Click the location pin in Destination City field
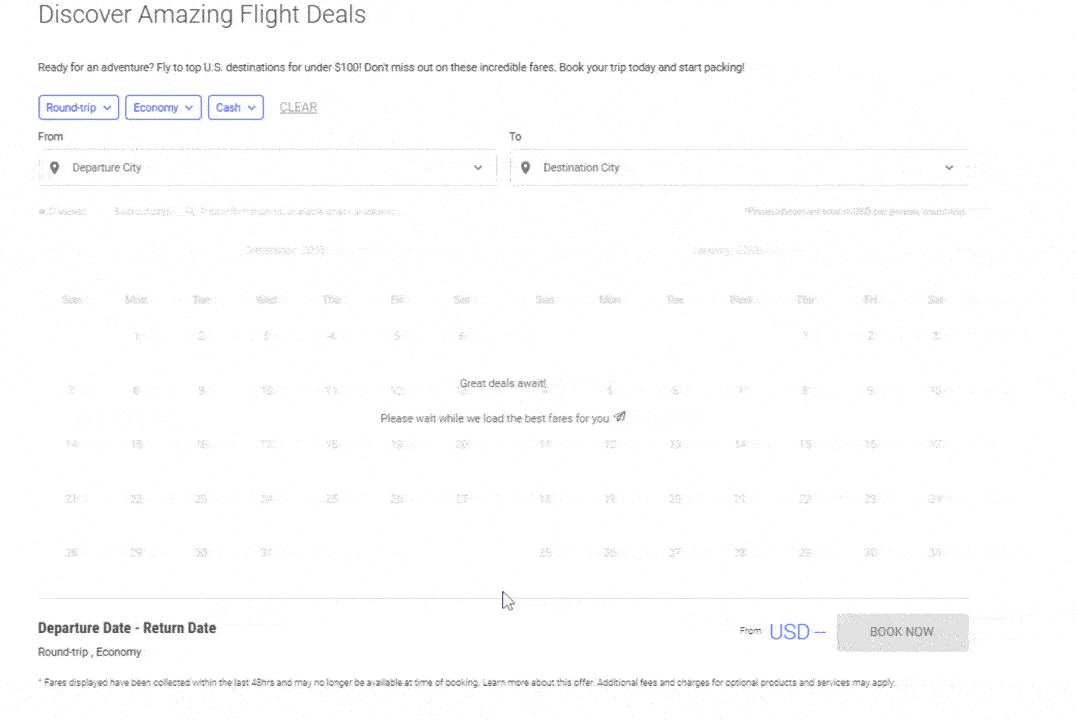 click(525, 167)
